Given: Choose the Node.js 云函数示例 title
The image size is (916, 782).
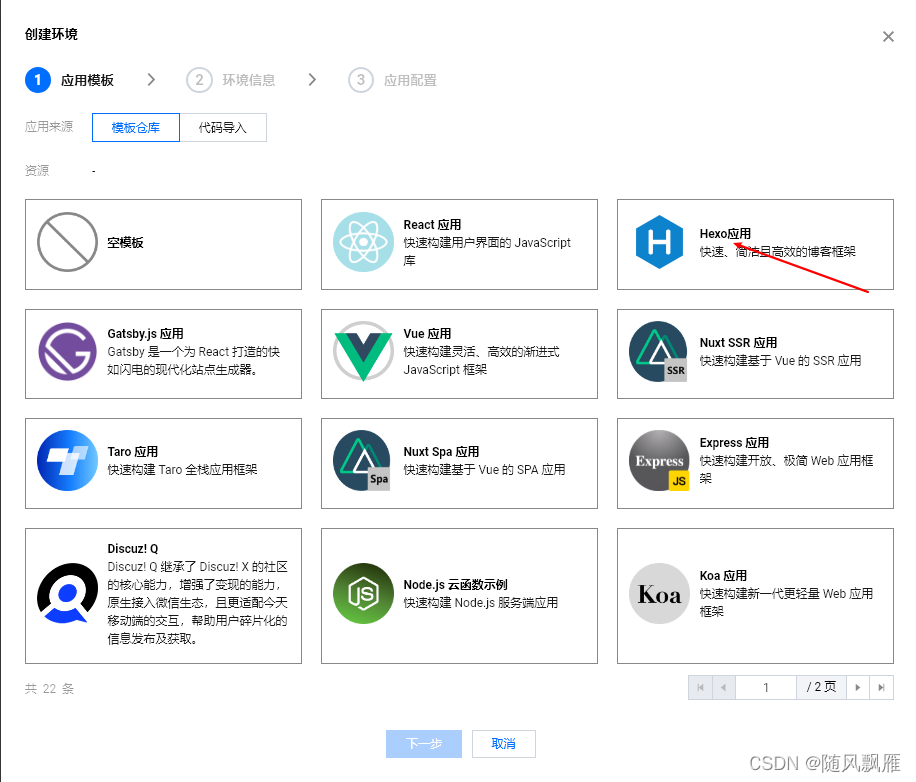Looking at the screenshot, I should pos(455,585).
